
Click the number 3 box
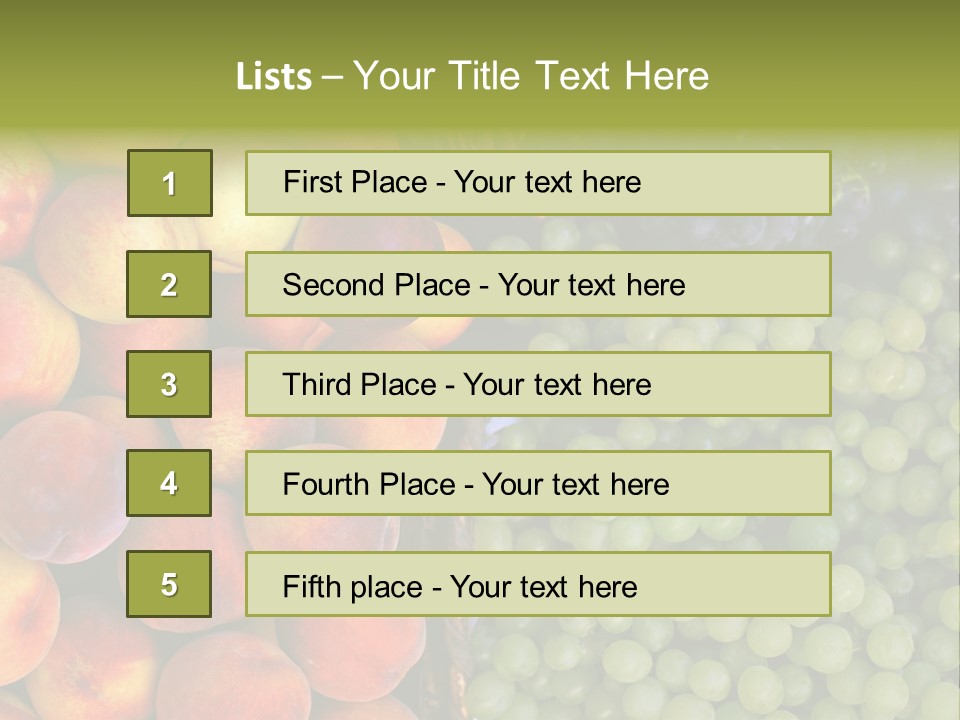[x=169, y=384]
